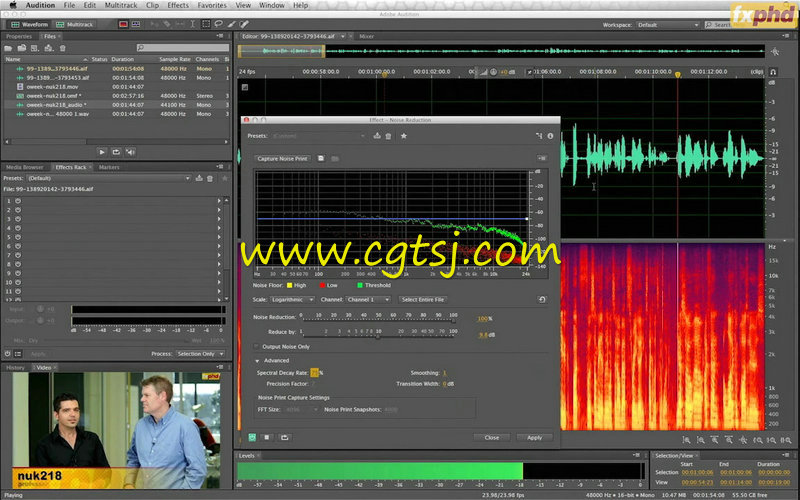The image size is (800, 500).
Task: Open the Workspace Default dropdown
Action: [x=667, y=24]
